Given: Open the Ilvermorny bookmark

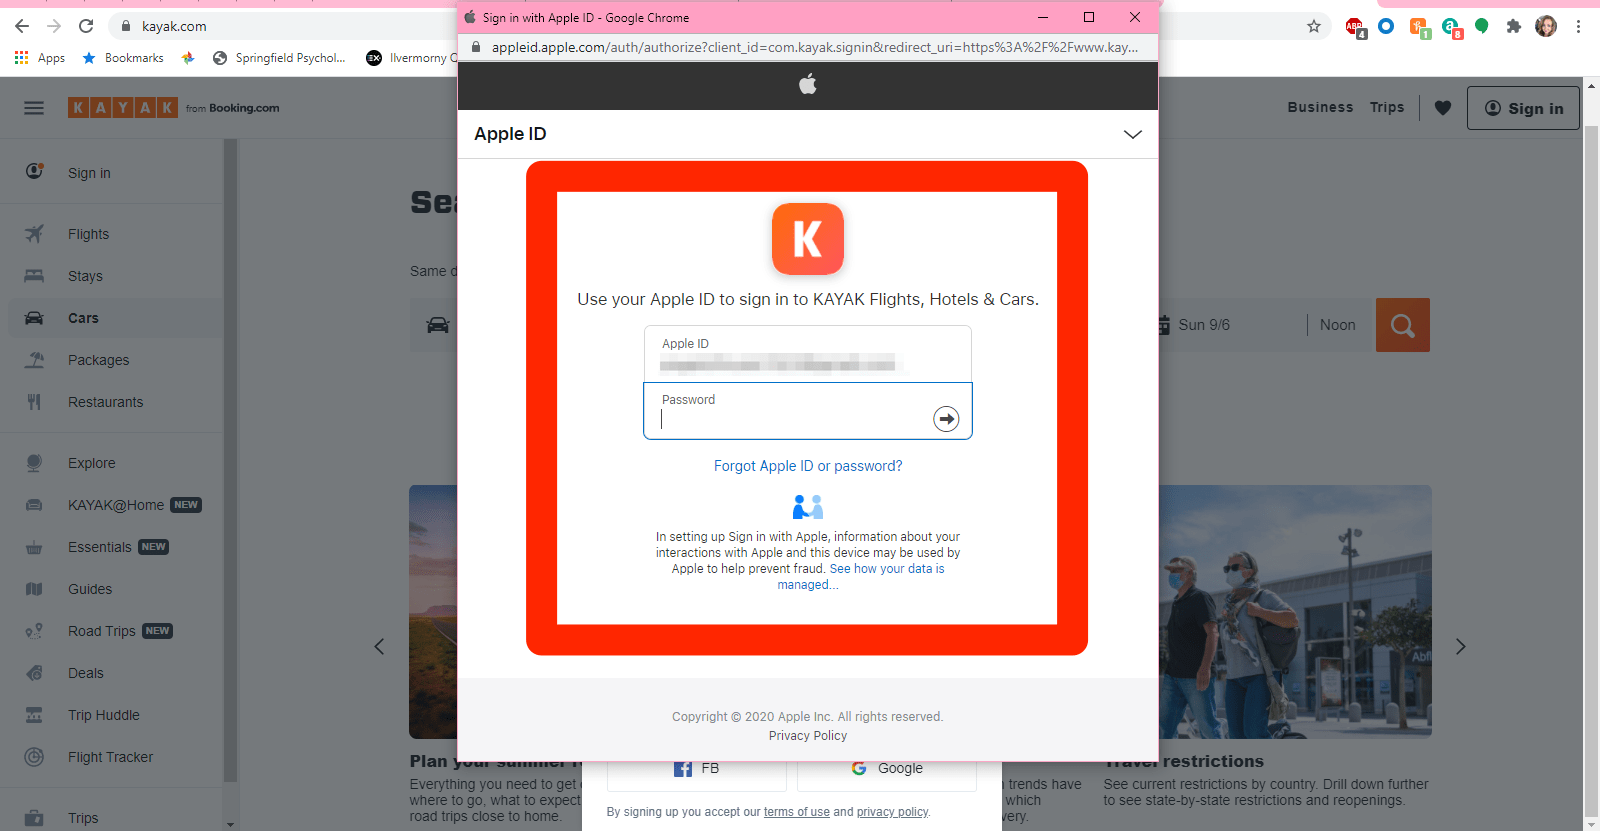Looking at the screenshot, I should [x=410, y=58].
